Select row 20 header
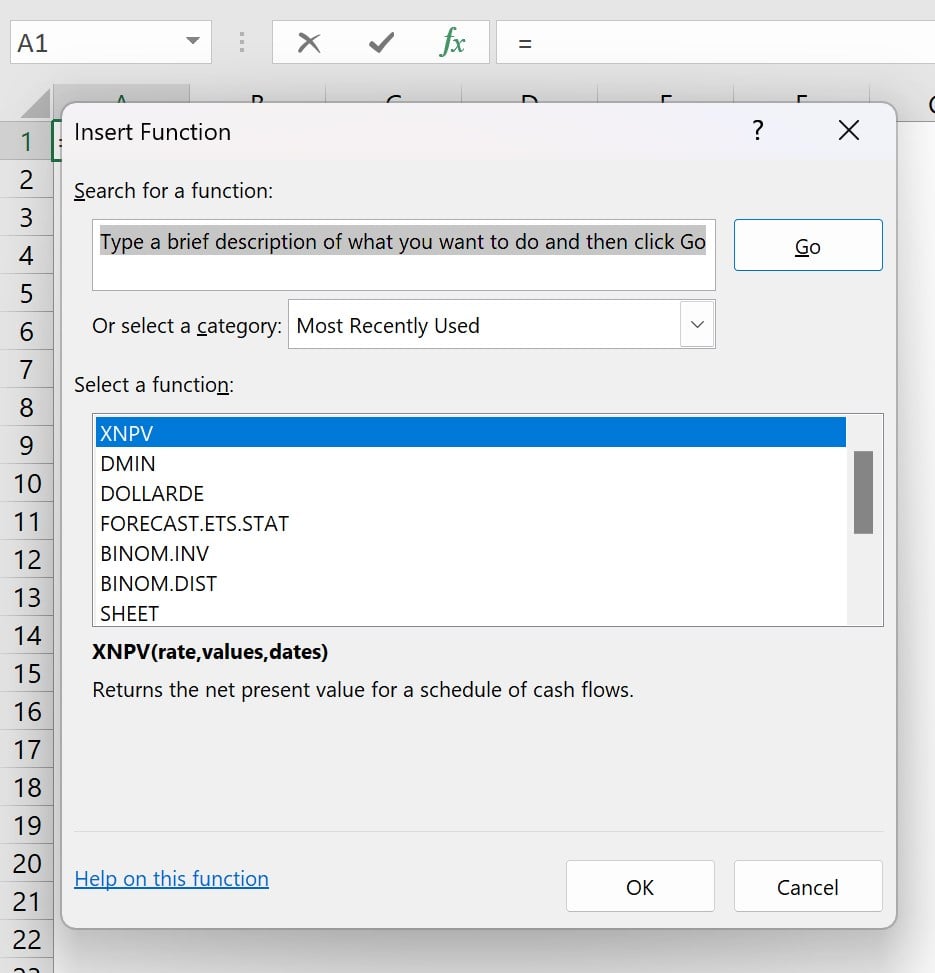 pyautogui.click(x=26, y=864)
